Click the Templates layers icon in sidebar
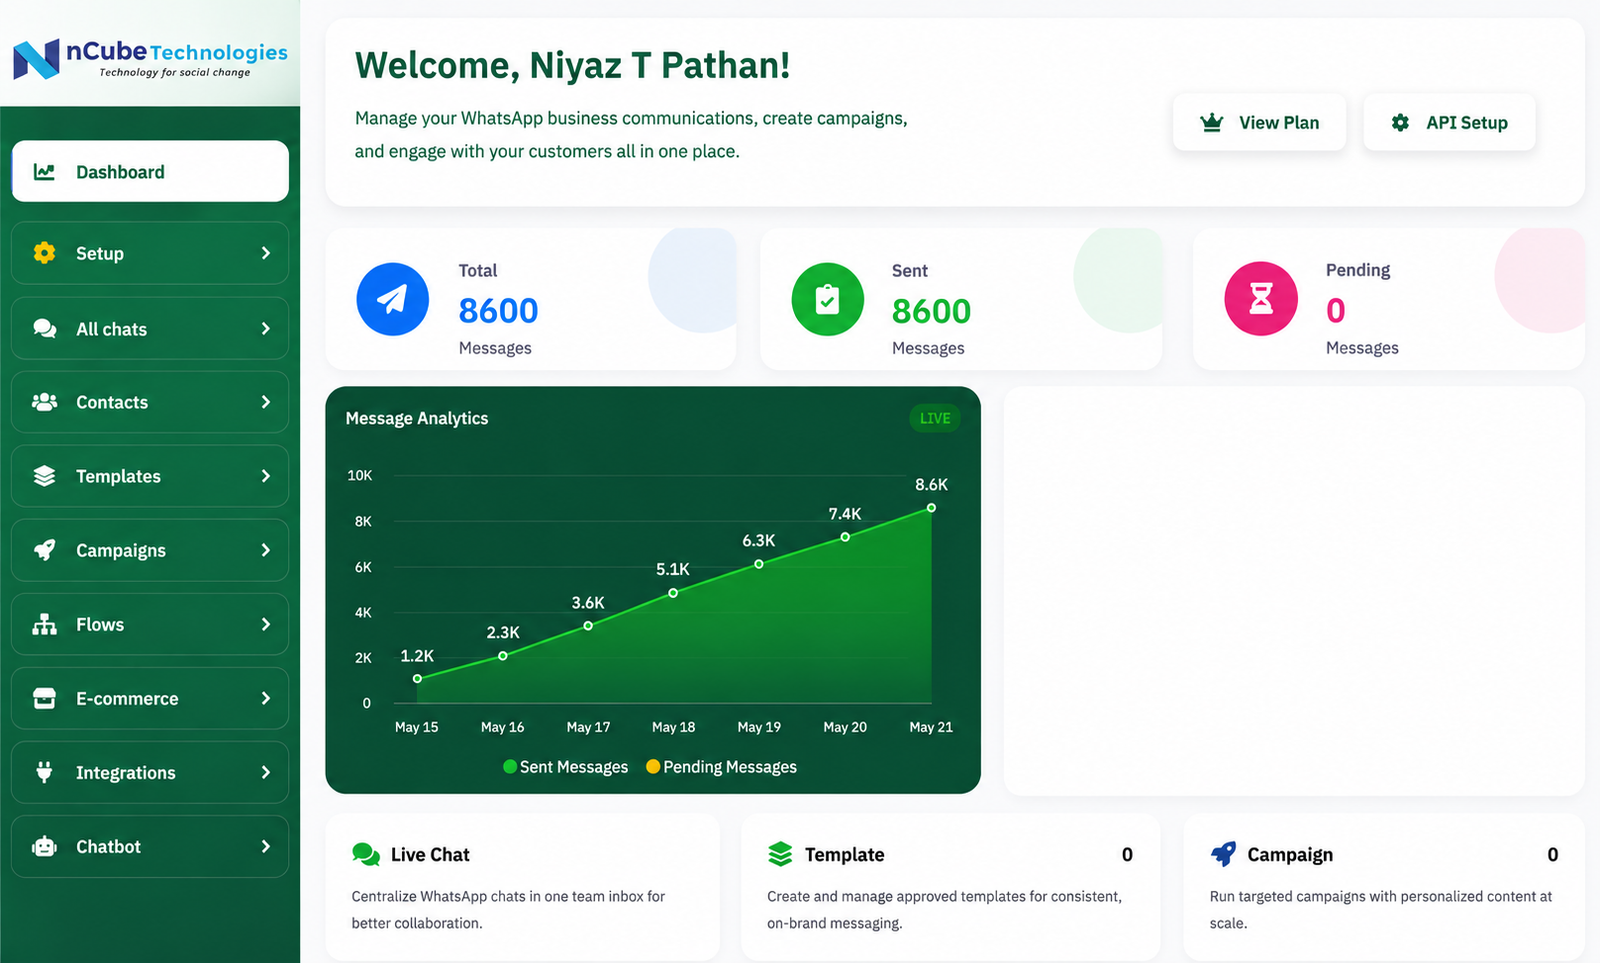The image size is (1600, 963). click(x=44, y=476)
